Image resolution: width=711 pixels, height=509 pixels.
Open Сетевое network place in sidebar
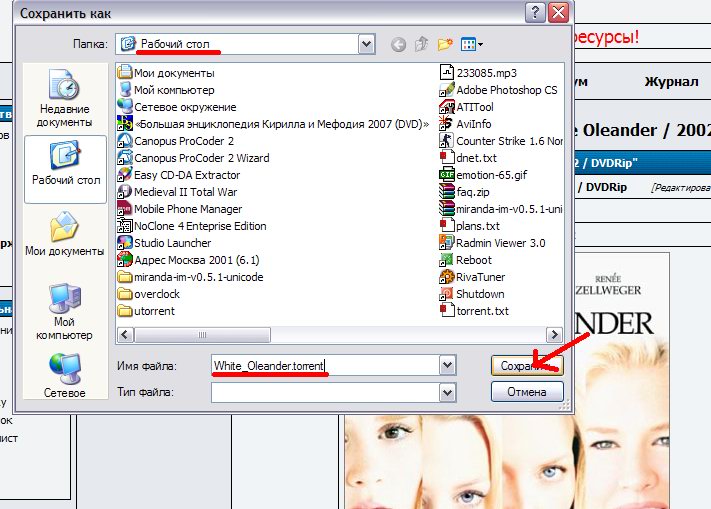pos(64,376)
